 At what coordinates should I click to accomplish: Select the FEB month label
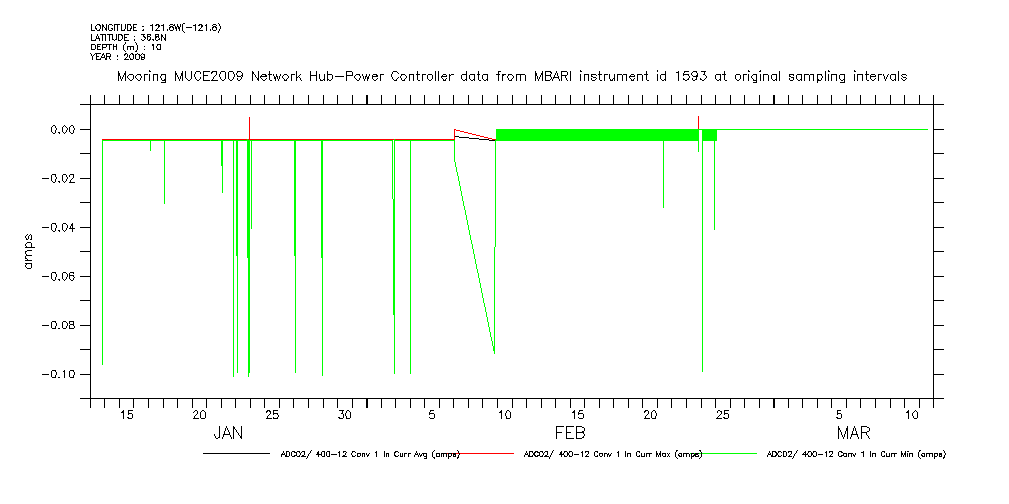tap(569, 434)
